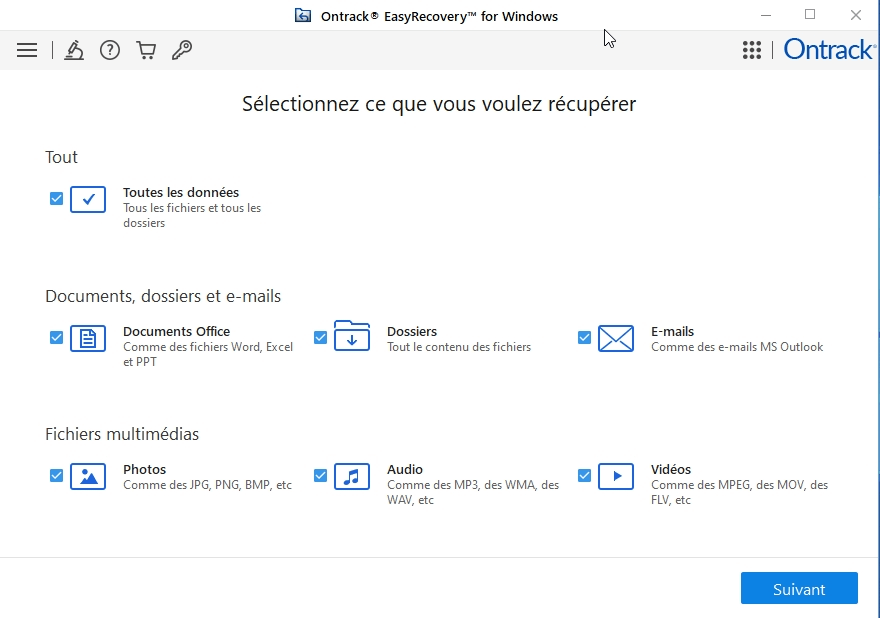
Task: Click the Suivant button
Action: click(799, 588)
